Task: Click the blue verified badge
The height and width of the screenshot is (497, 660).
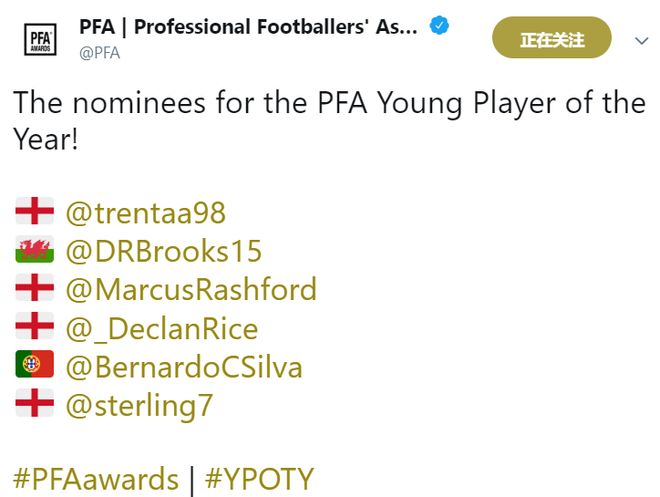Action: point(439,26)
